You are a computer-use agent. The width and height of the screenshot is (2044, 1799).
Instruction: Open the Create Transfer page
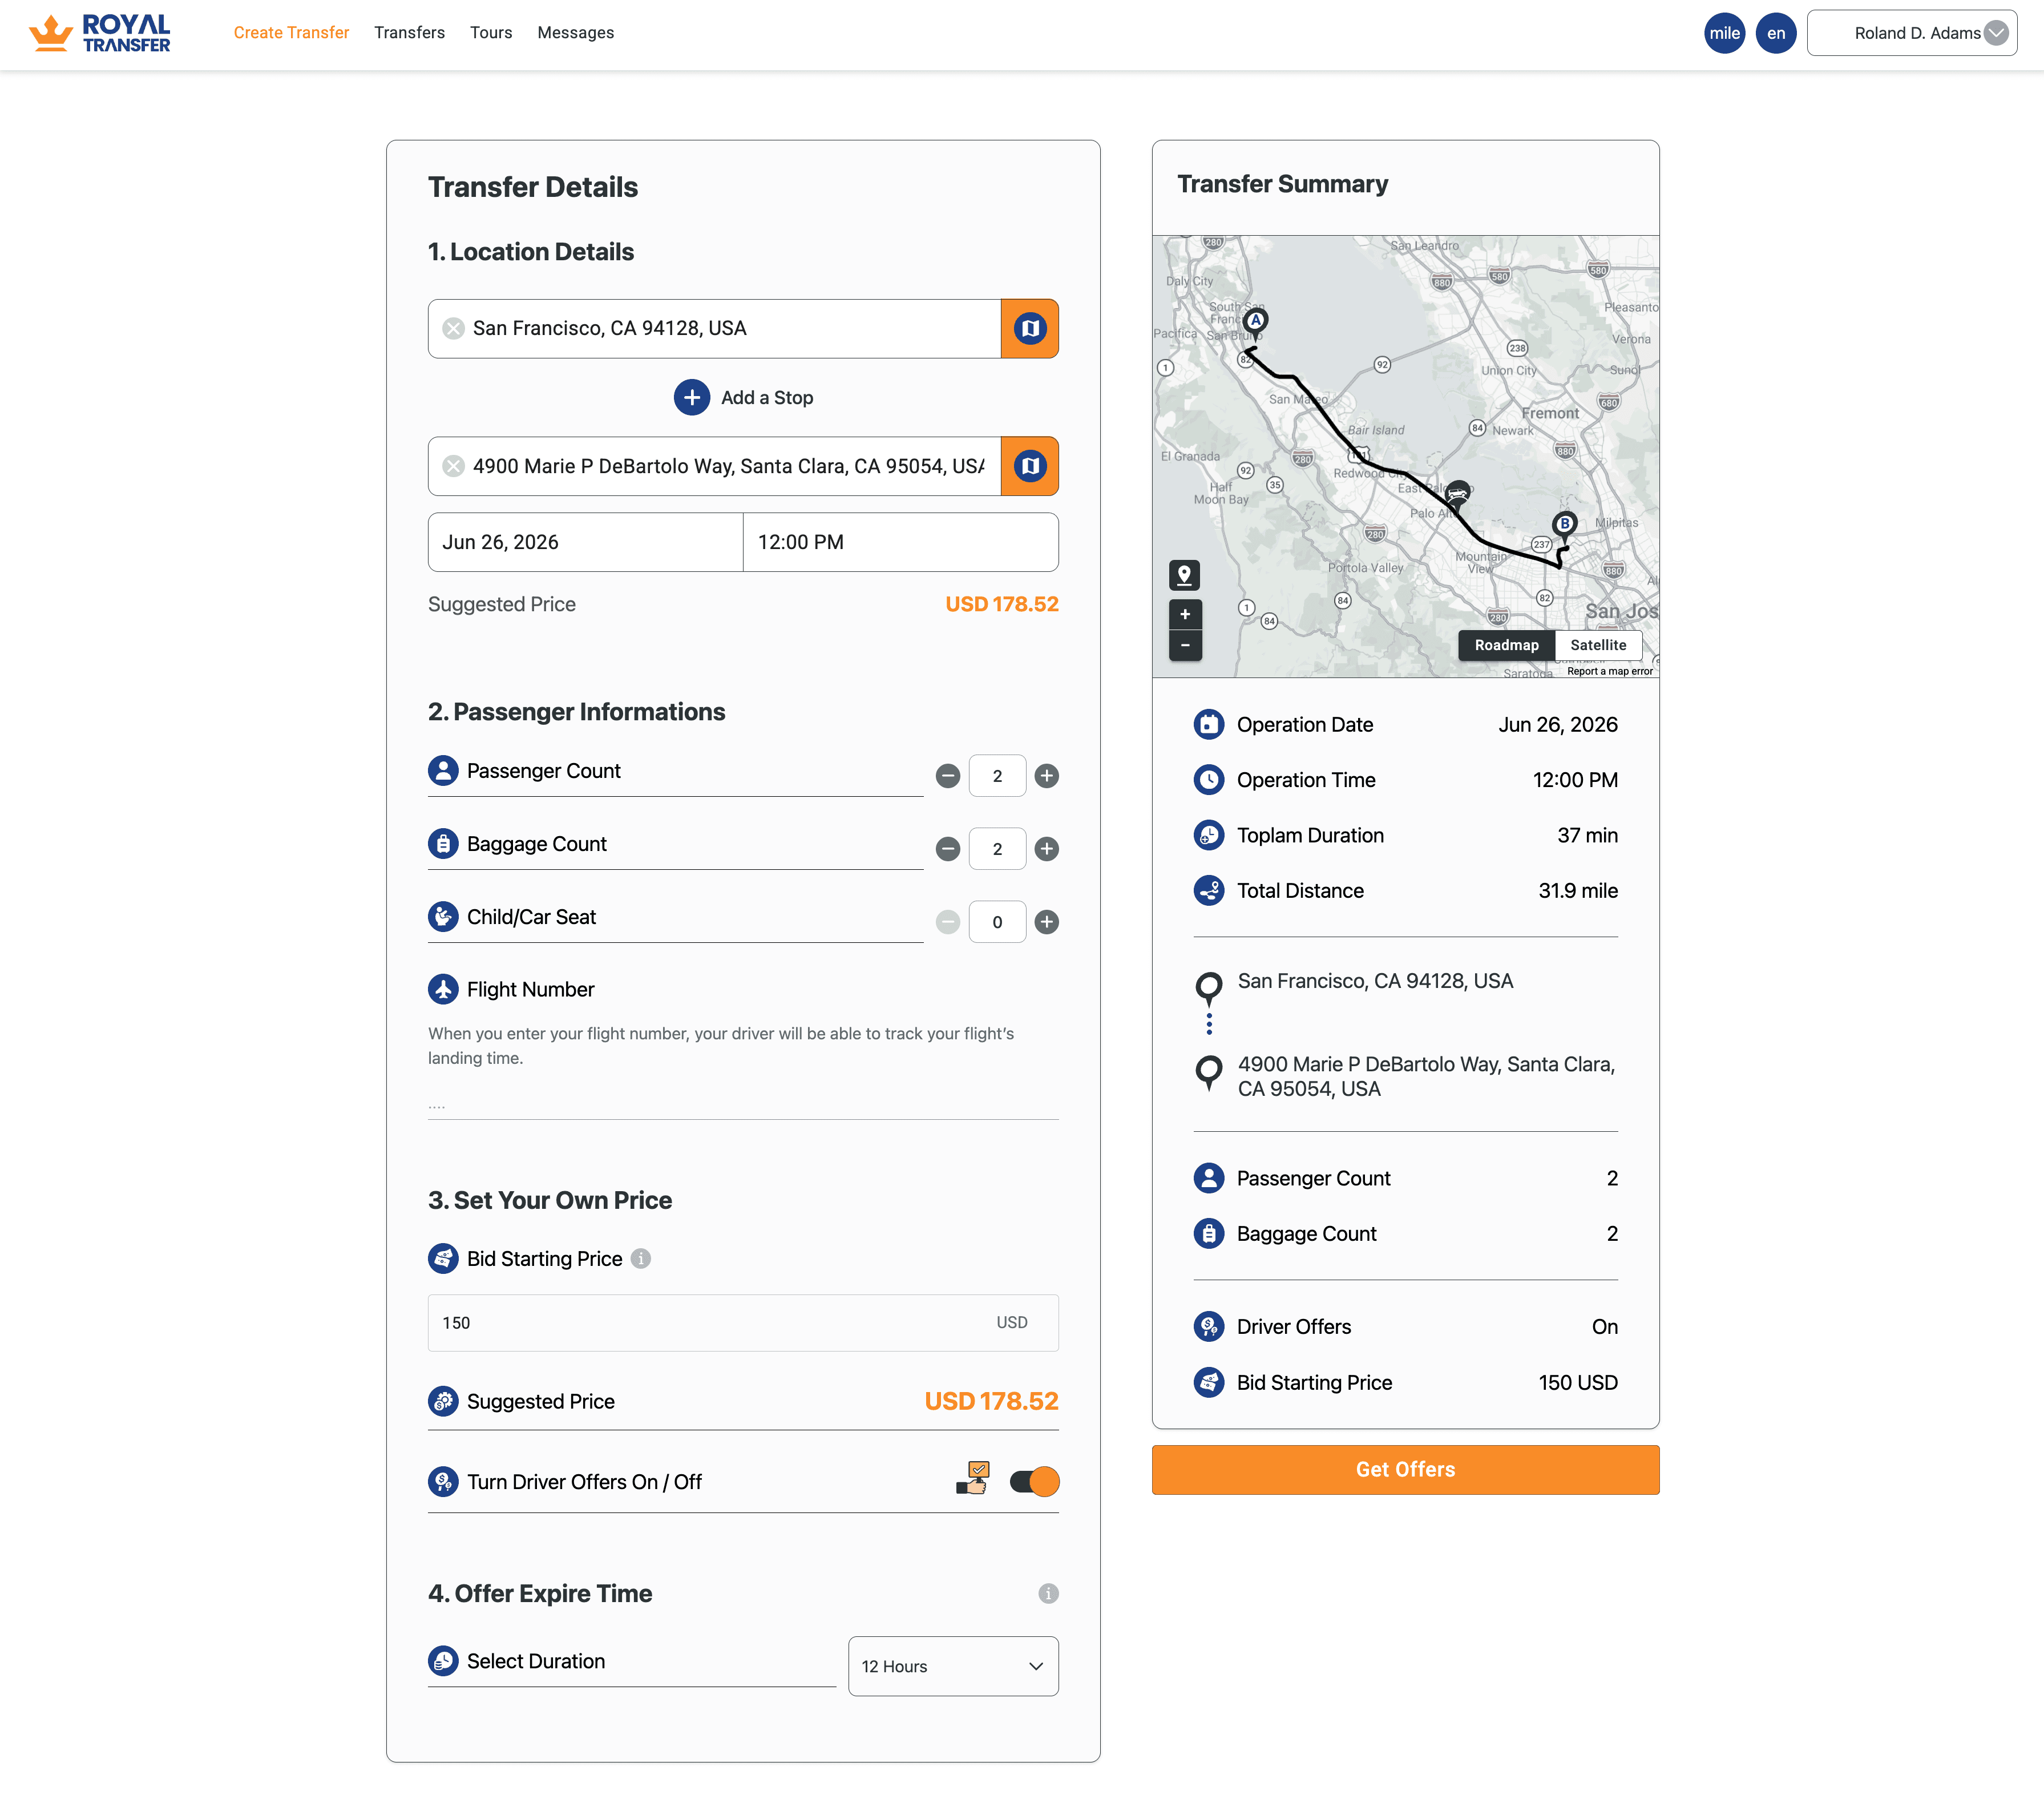point(291,33)
